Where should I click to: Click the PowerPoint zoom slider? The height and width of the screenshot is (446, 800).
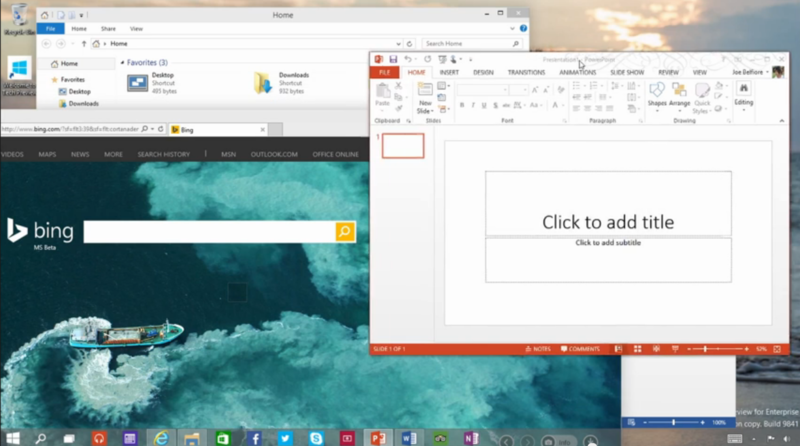coord(706,349)
